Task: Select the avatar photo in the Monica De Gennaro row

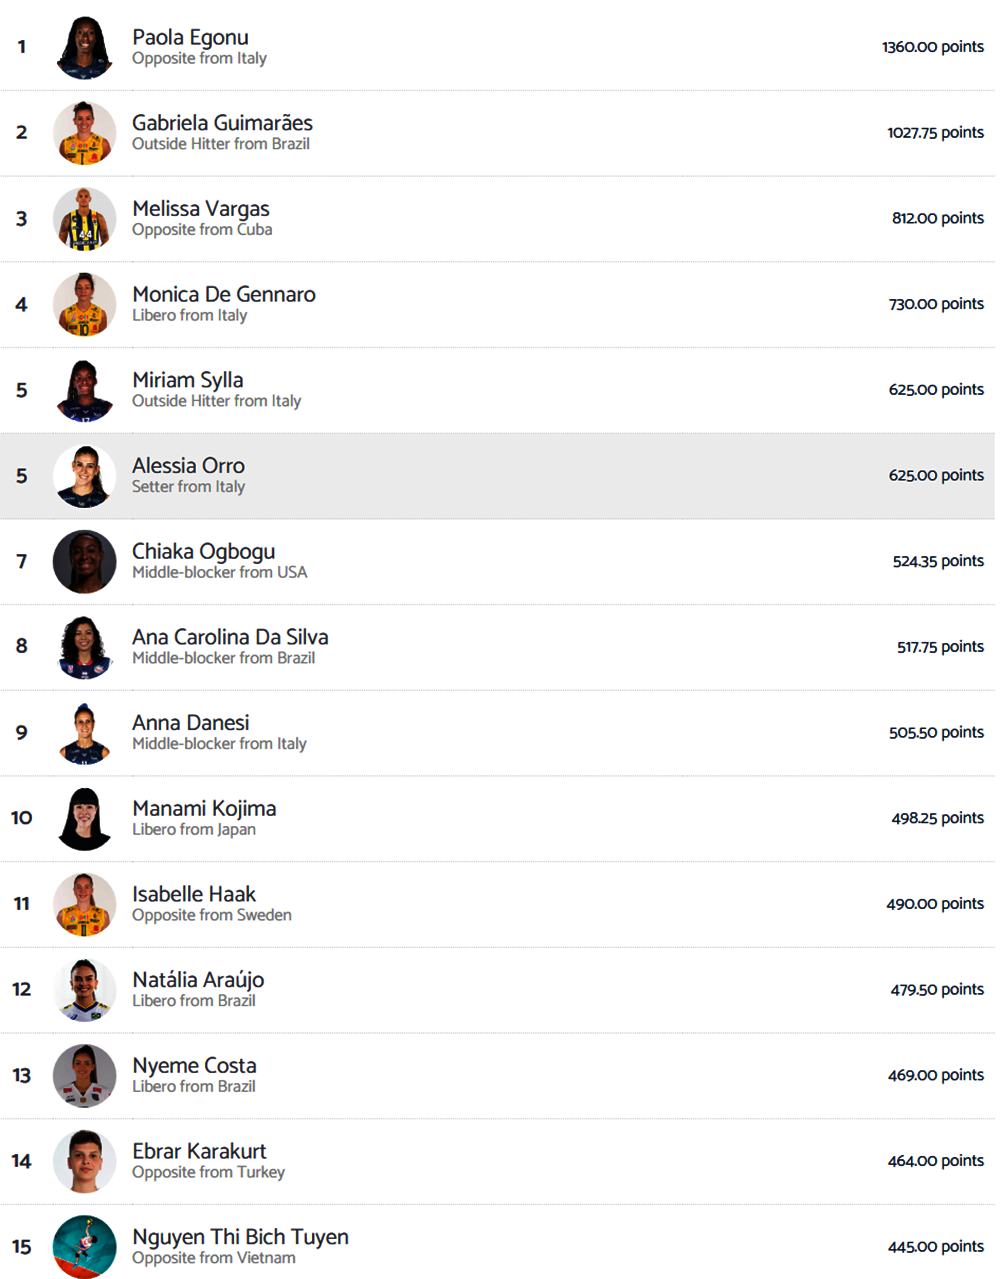Action: click(84, 305)
